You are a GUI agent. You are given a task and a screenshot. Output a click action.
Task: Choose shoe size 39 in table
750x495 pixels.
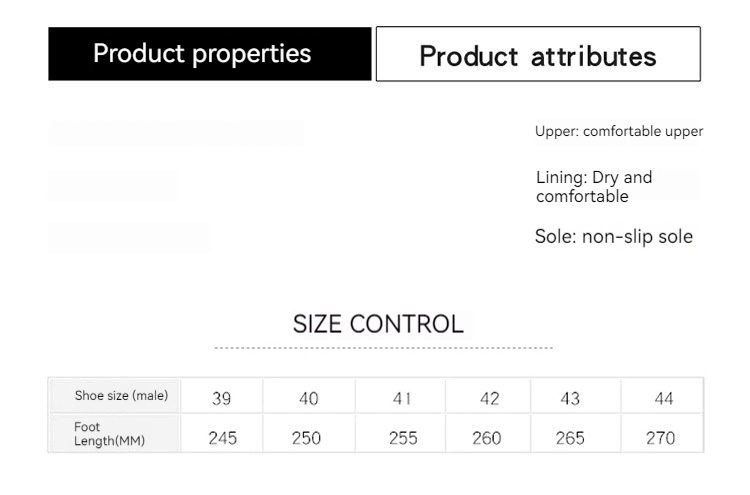tap(222, 398)
